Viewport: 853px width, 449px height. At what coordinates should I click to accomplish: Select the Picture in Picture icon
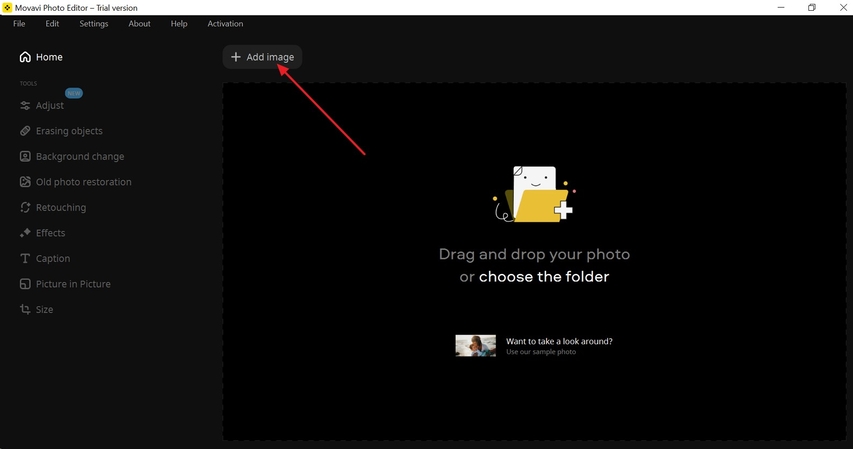(25, 284)
